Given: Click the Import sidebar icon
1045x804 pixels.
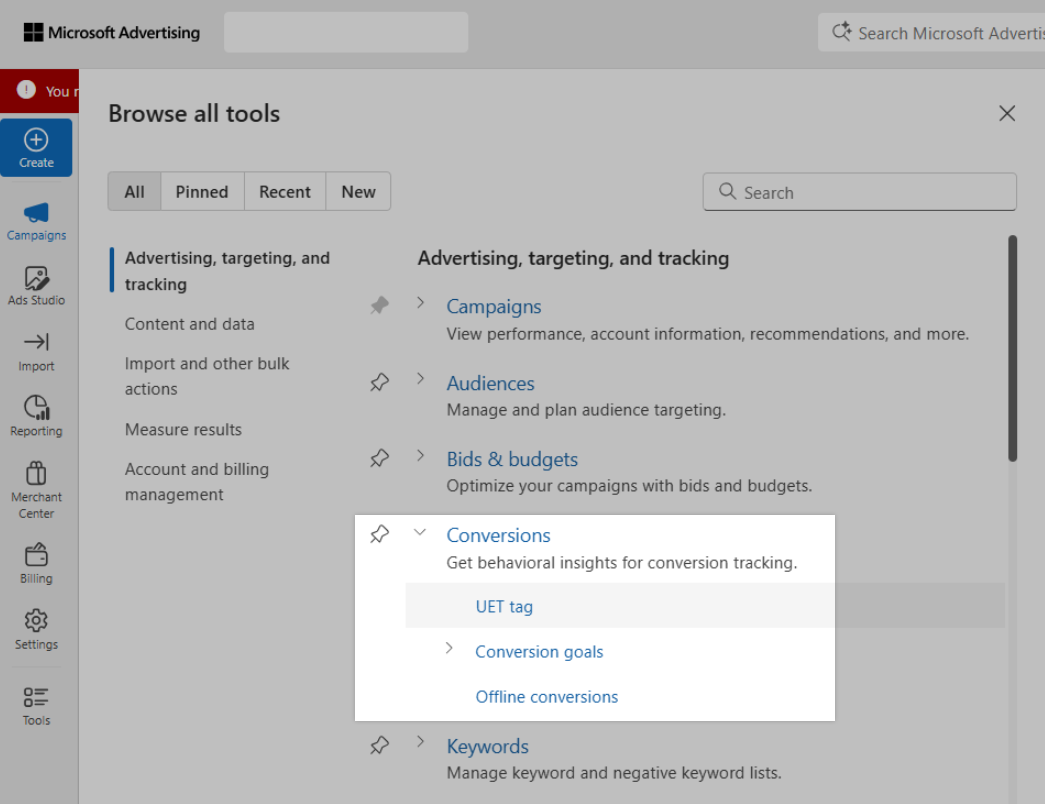Looking at the screenshot, I should pyautogui.click(x=36, y=352).
